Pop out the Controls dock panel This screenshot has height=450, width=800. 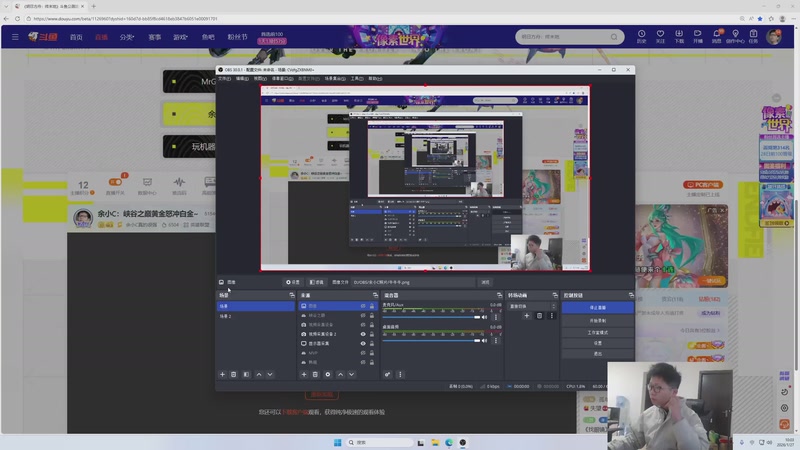tap(631, 295)
